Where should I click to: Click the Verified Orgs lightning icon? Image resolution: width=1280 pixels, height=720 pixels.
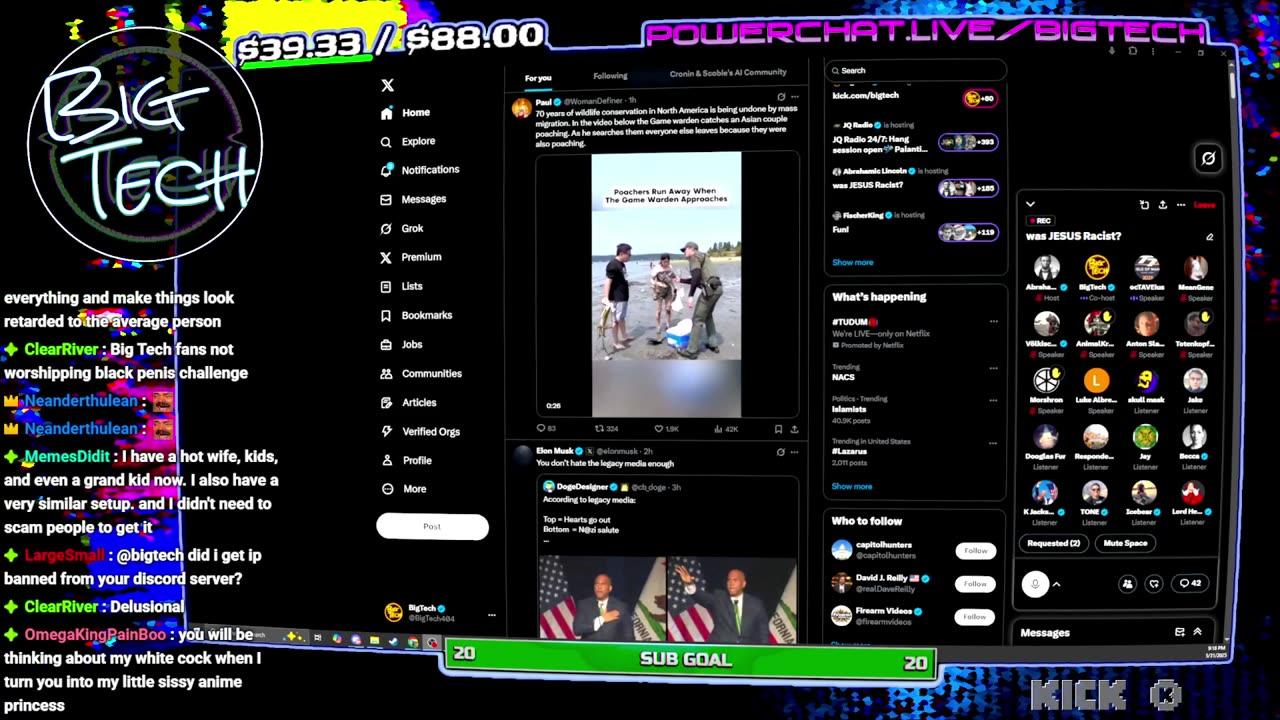(x=386, y=431)
